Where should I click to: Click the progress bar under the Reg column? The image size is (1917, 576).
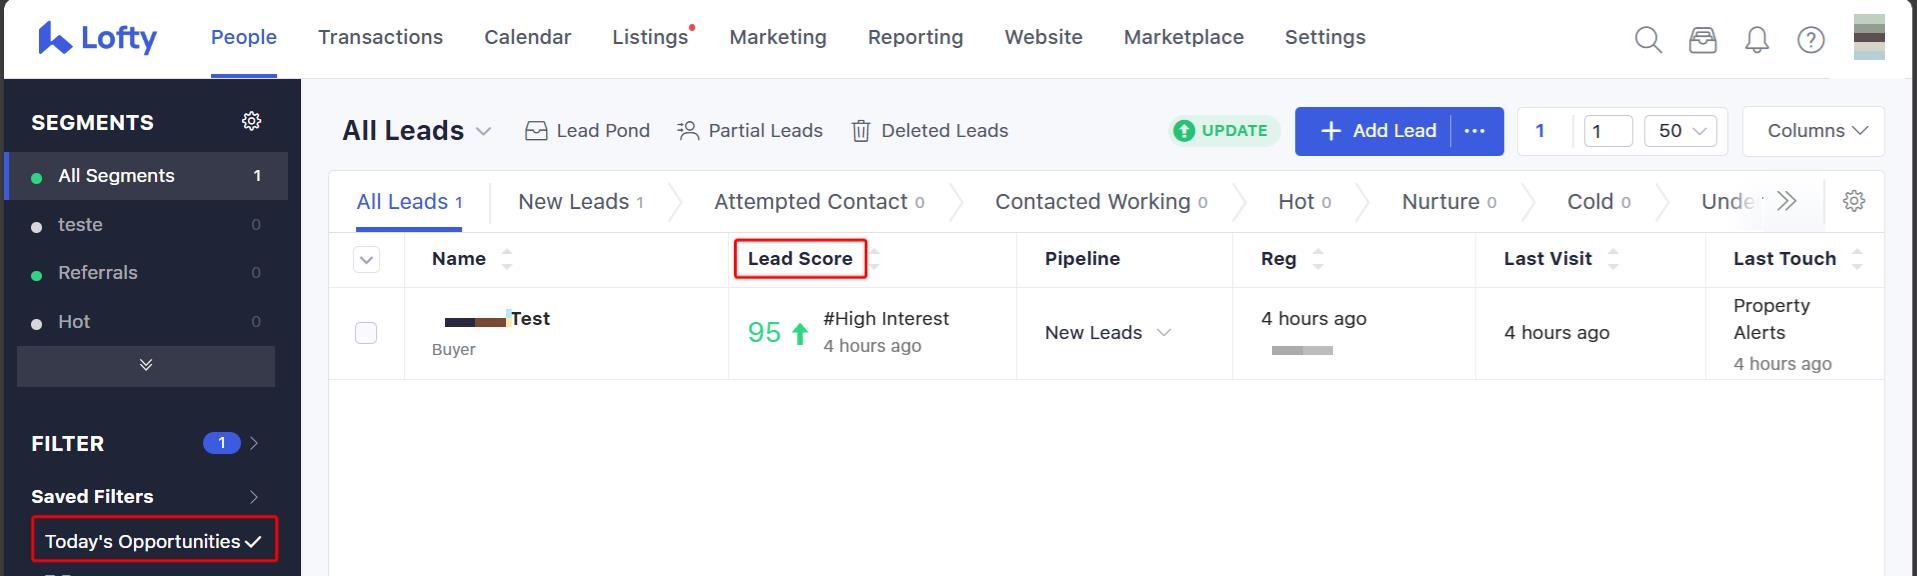pyautogui.click(x=1302, y=350)
